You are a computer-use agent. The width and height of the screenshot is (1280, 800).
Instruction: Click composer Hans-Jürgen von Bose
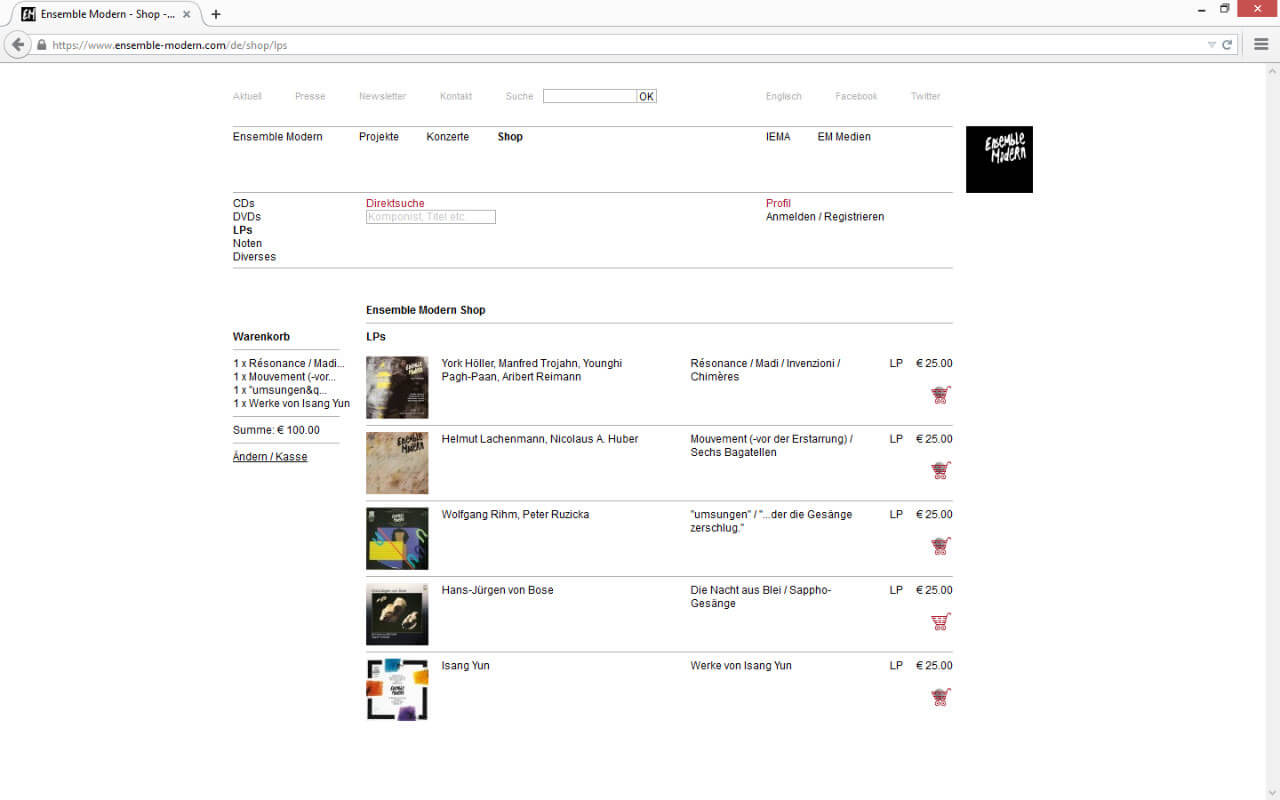(x=497, y=590)
